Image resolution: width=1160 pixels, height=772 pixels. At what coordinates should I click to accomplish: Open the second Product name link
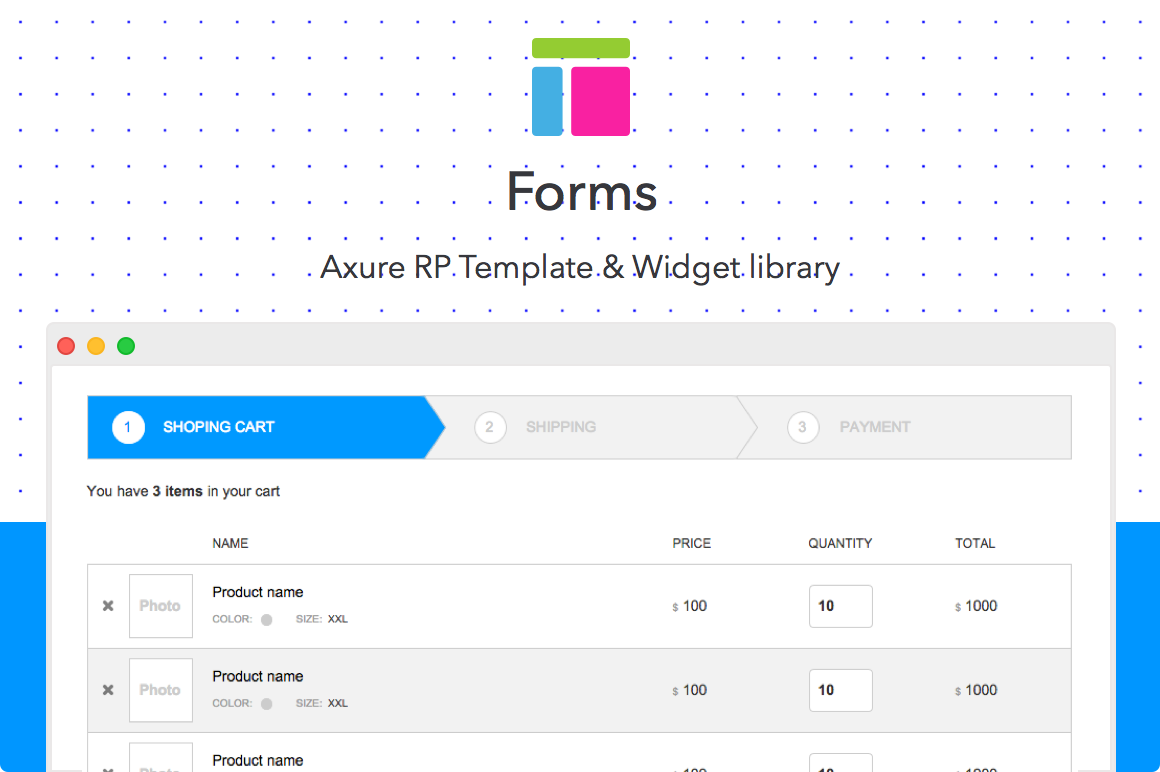coord(258,676)
